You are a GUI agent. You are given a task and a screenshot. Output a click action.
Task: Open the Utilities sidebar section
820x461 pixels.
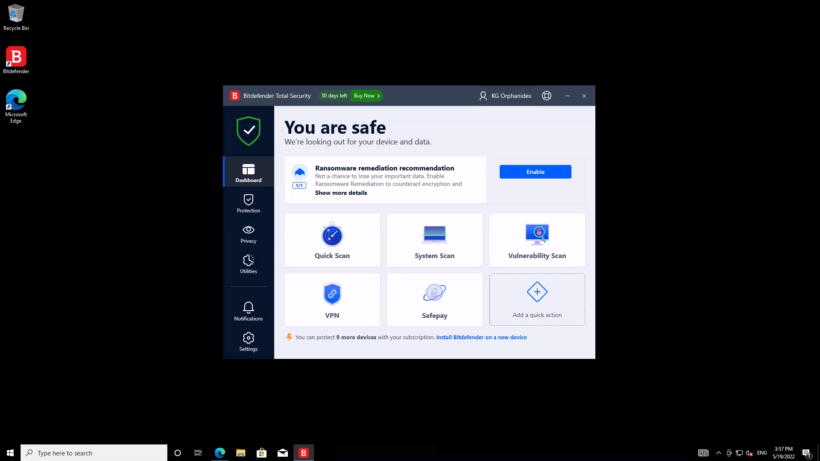(248, 263)
